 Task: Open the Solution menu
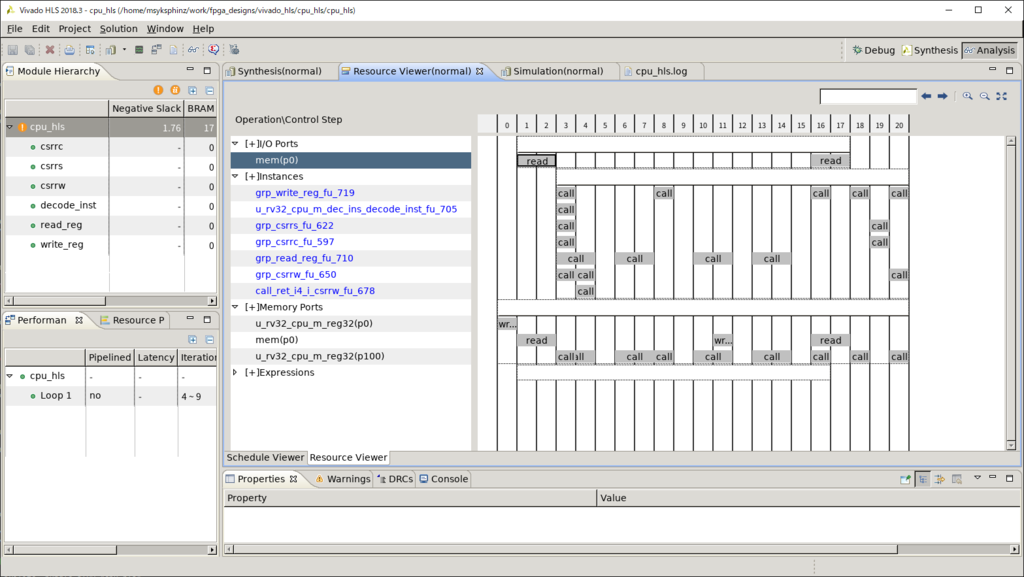(118, 29)
